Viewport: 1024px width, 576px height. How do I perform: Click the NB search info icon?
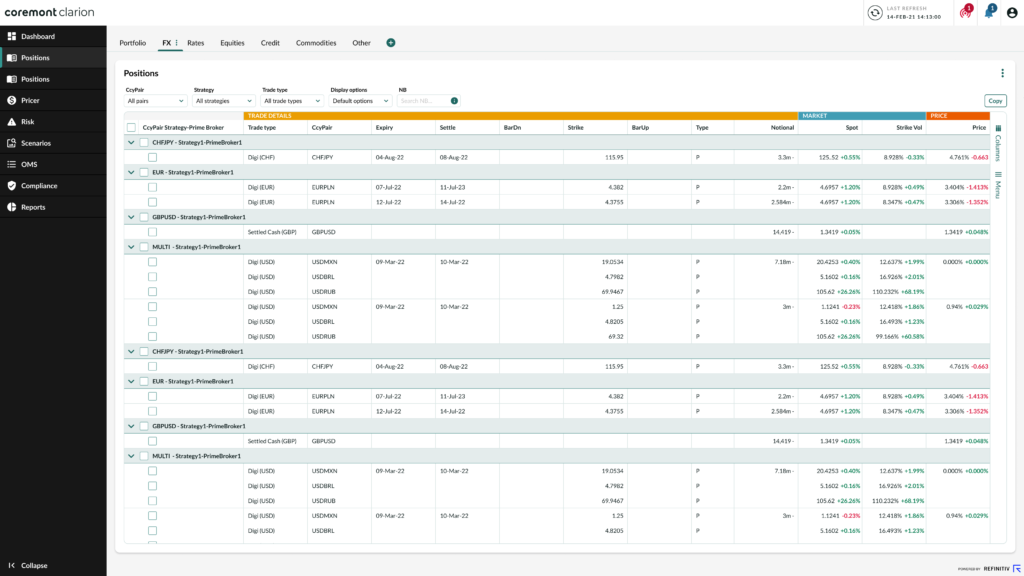pyautogui.click(x=455, y=101)
